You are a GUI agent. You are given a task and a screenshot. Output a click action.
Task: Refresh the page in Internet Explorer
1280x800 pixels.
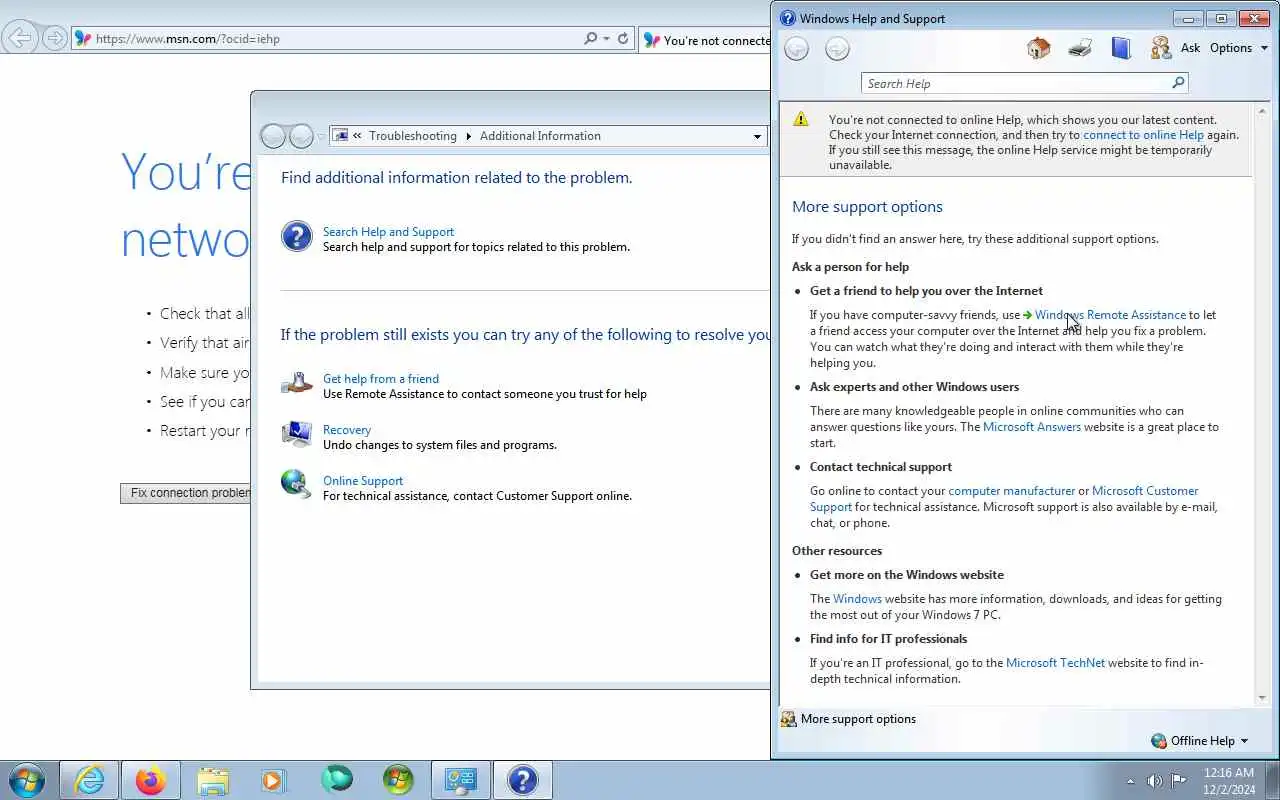coord(623,39)
